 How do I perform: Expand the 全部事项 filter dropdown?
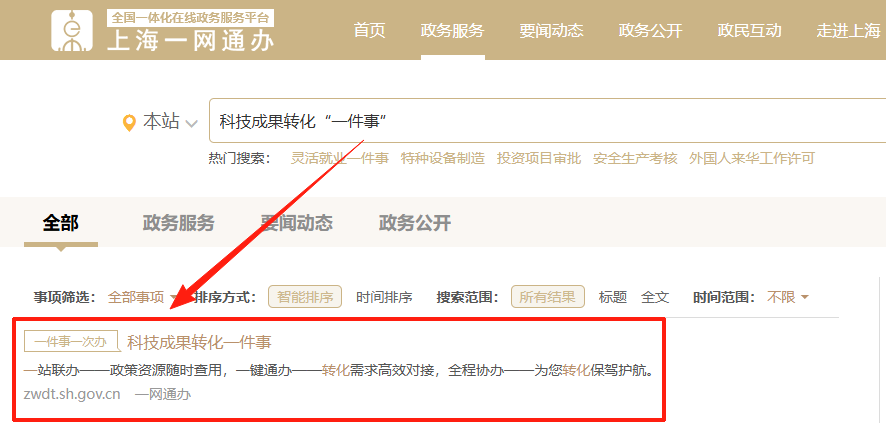coord(142,297)
